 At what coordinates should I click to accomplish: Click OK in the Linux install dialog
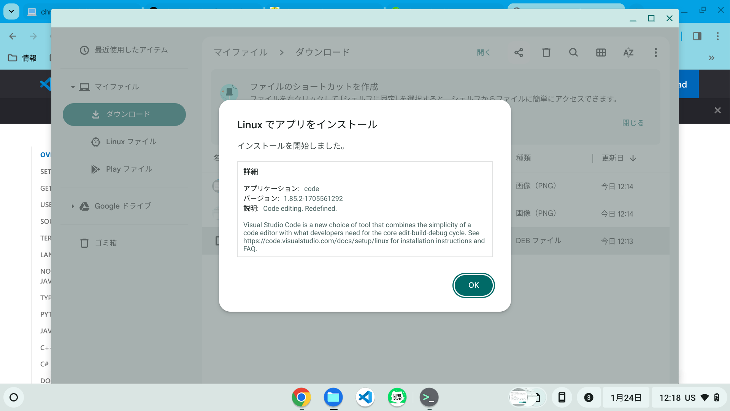(473, 285)
